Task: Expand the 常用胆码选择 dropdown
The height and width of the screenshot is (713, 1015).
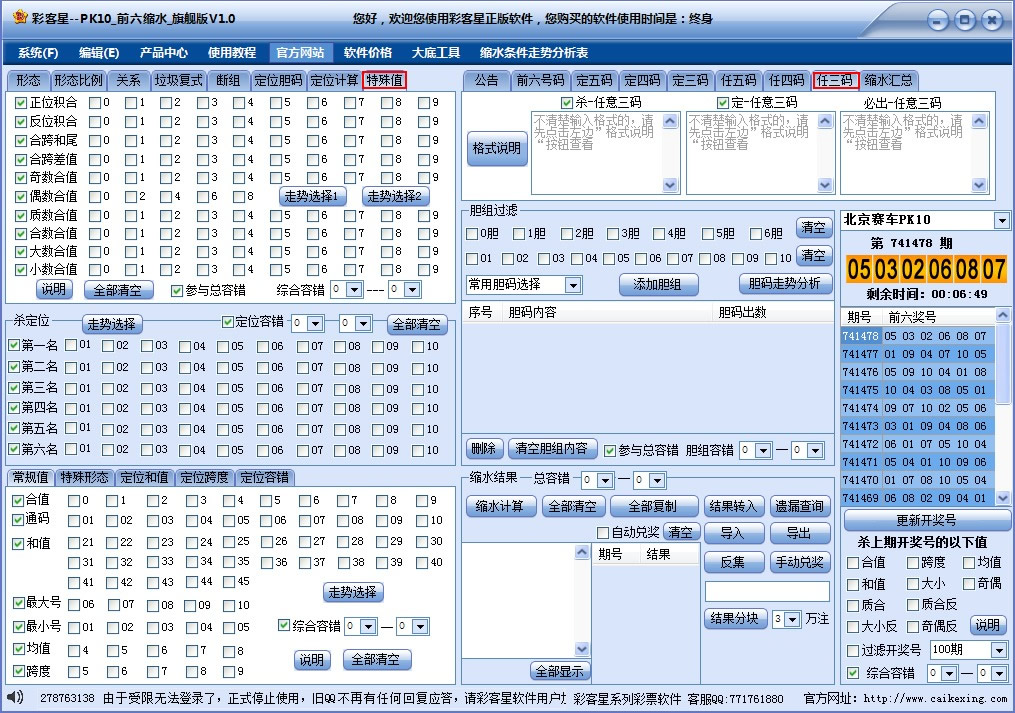Action: click(572, 285)
